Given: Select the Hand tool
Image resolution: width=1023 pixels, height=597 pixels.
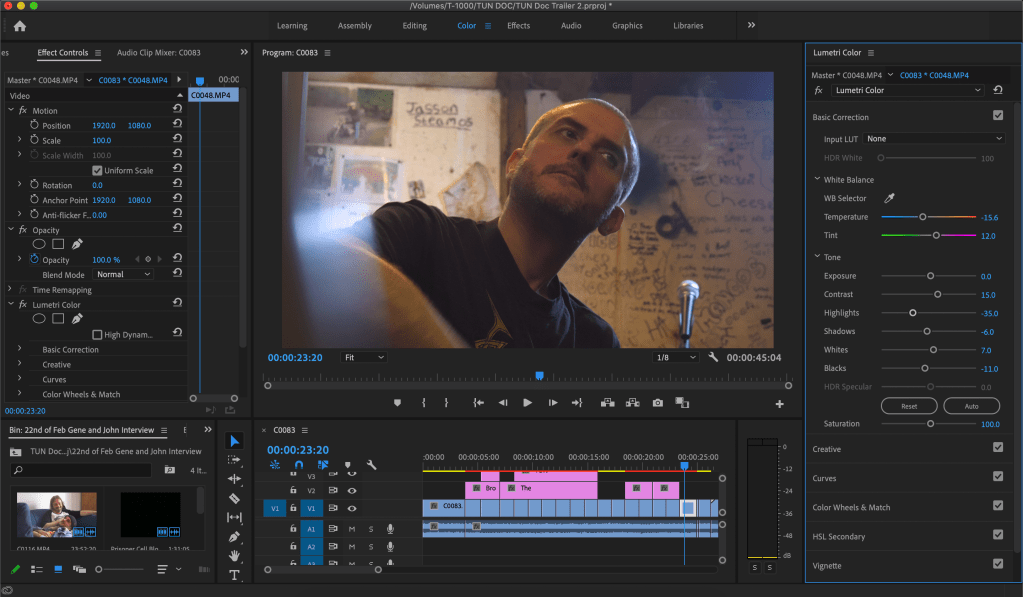Looking at the screenshot, I should (234, 555).
